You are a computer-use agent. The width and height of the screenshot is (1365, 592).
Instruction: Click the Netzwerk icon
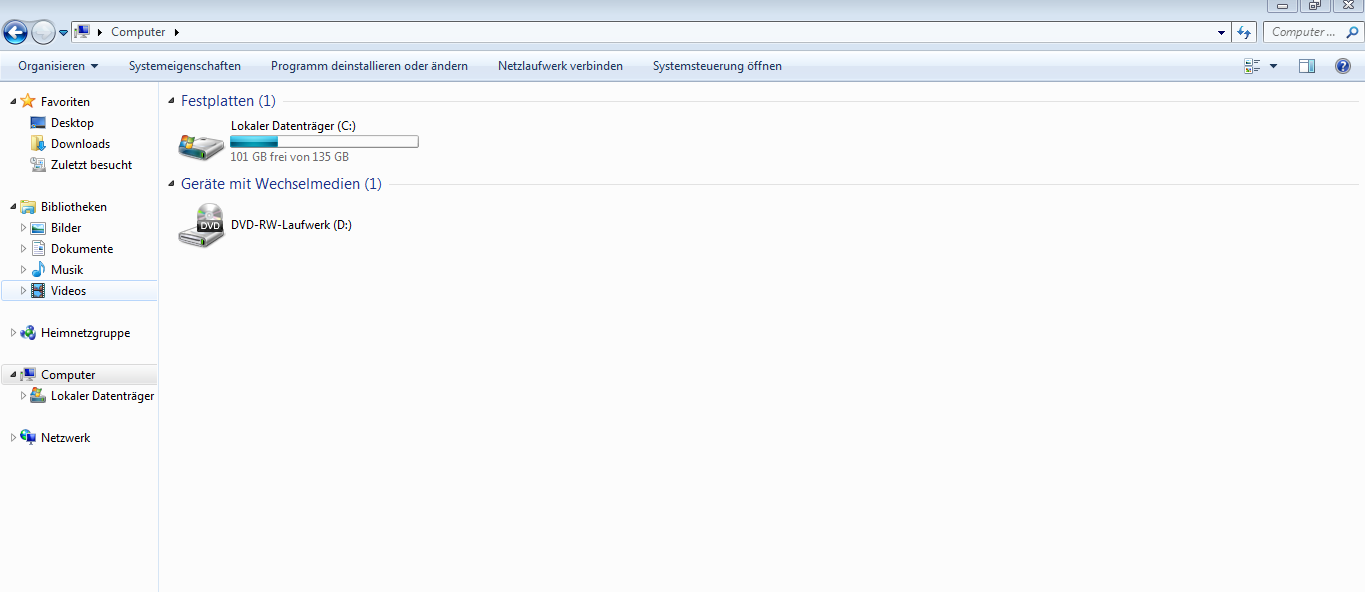click(28, 438)
